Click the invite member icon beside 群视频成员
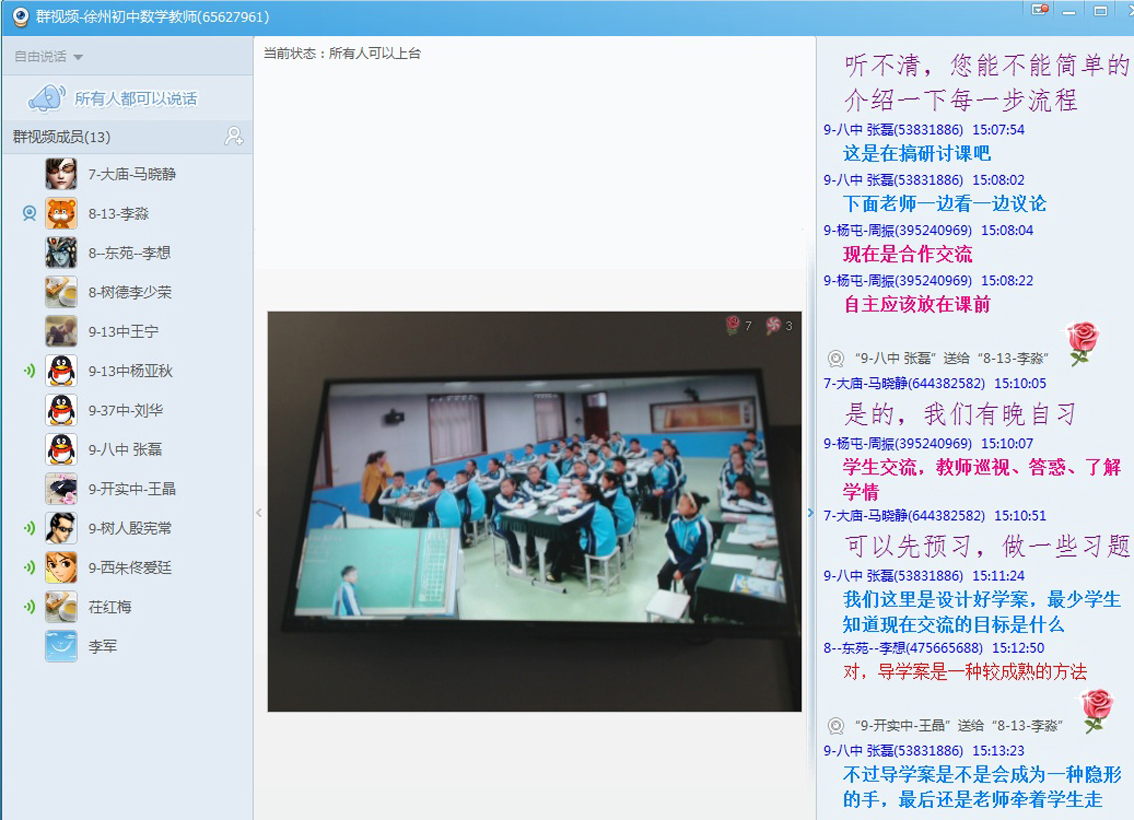This screenshot has height=820, width=1134. click(x=234, y=136)
